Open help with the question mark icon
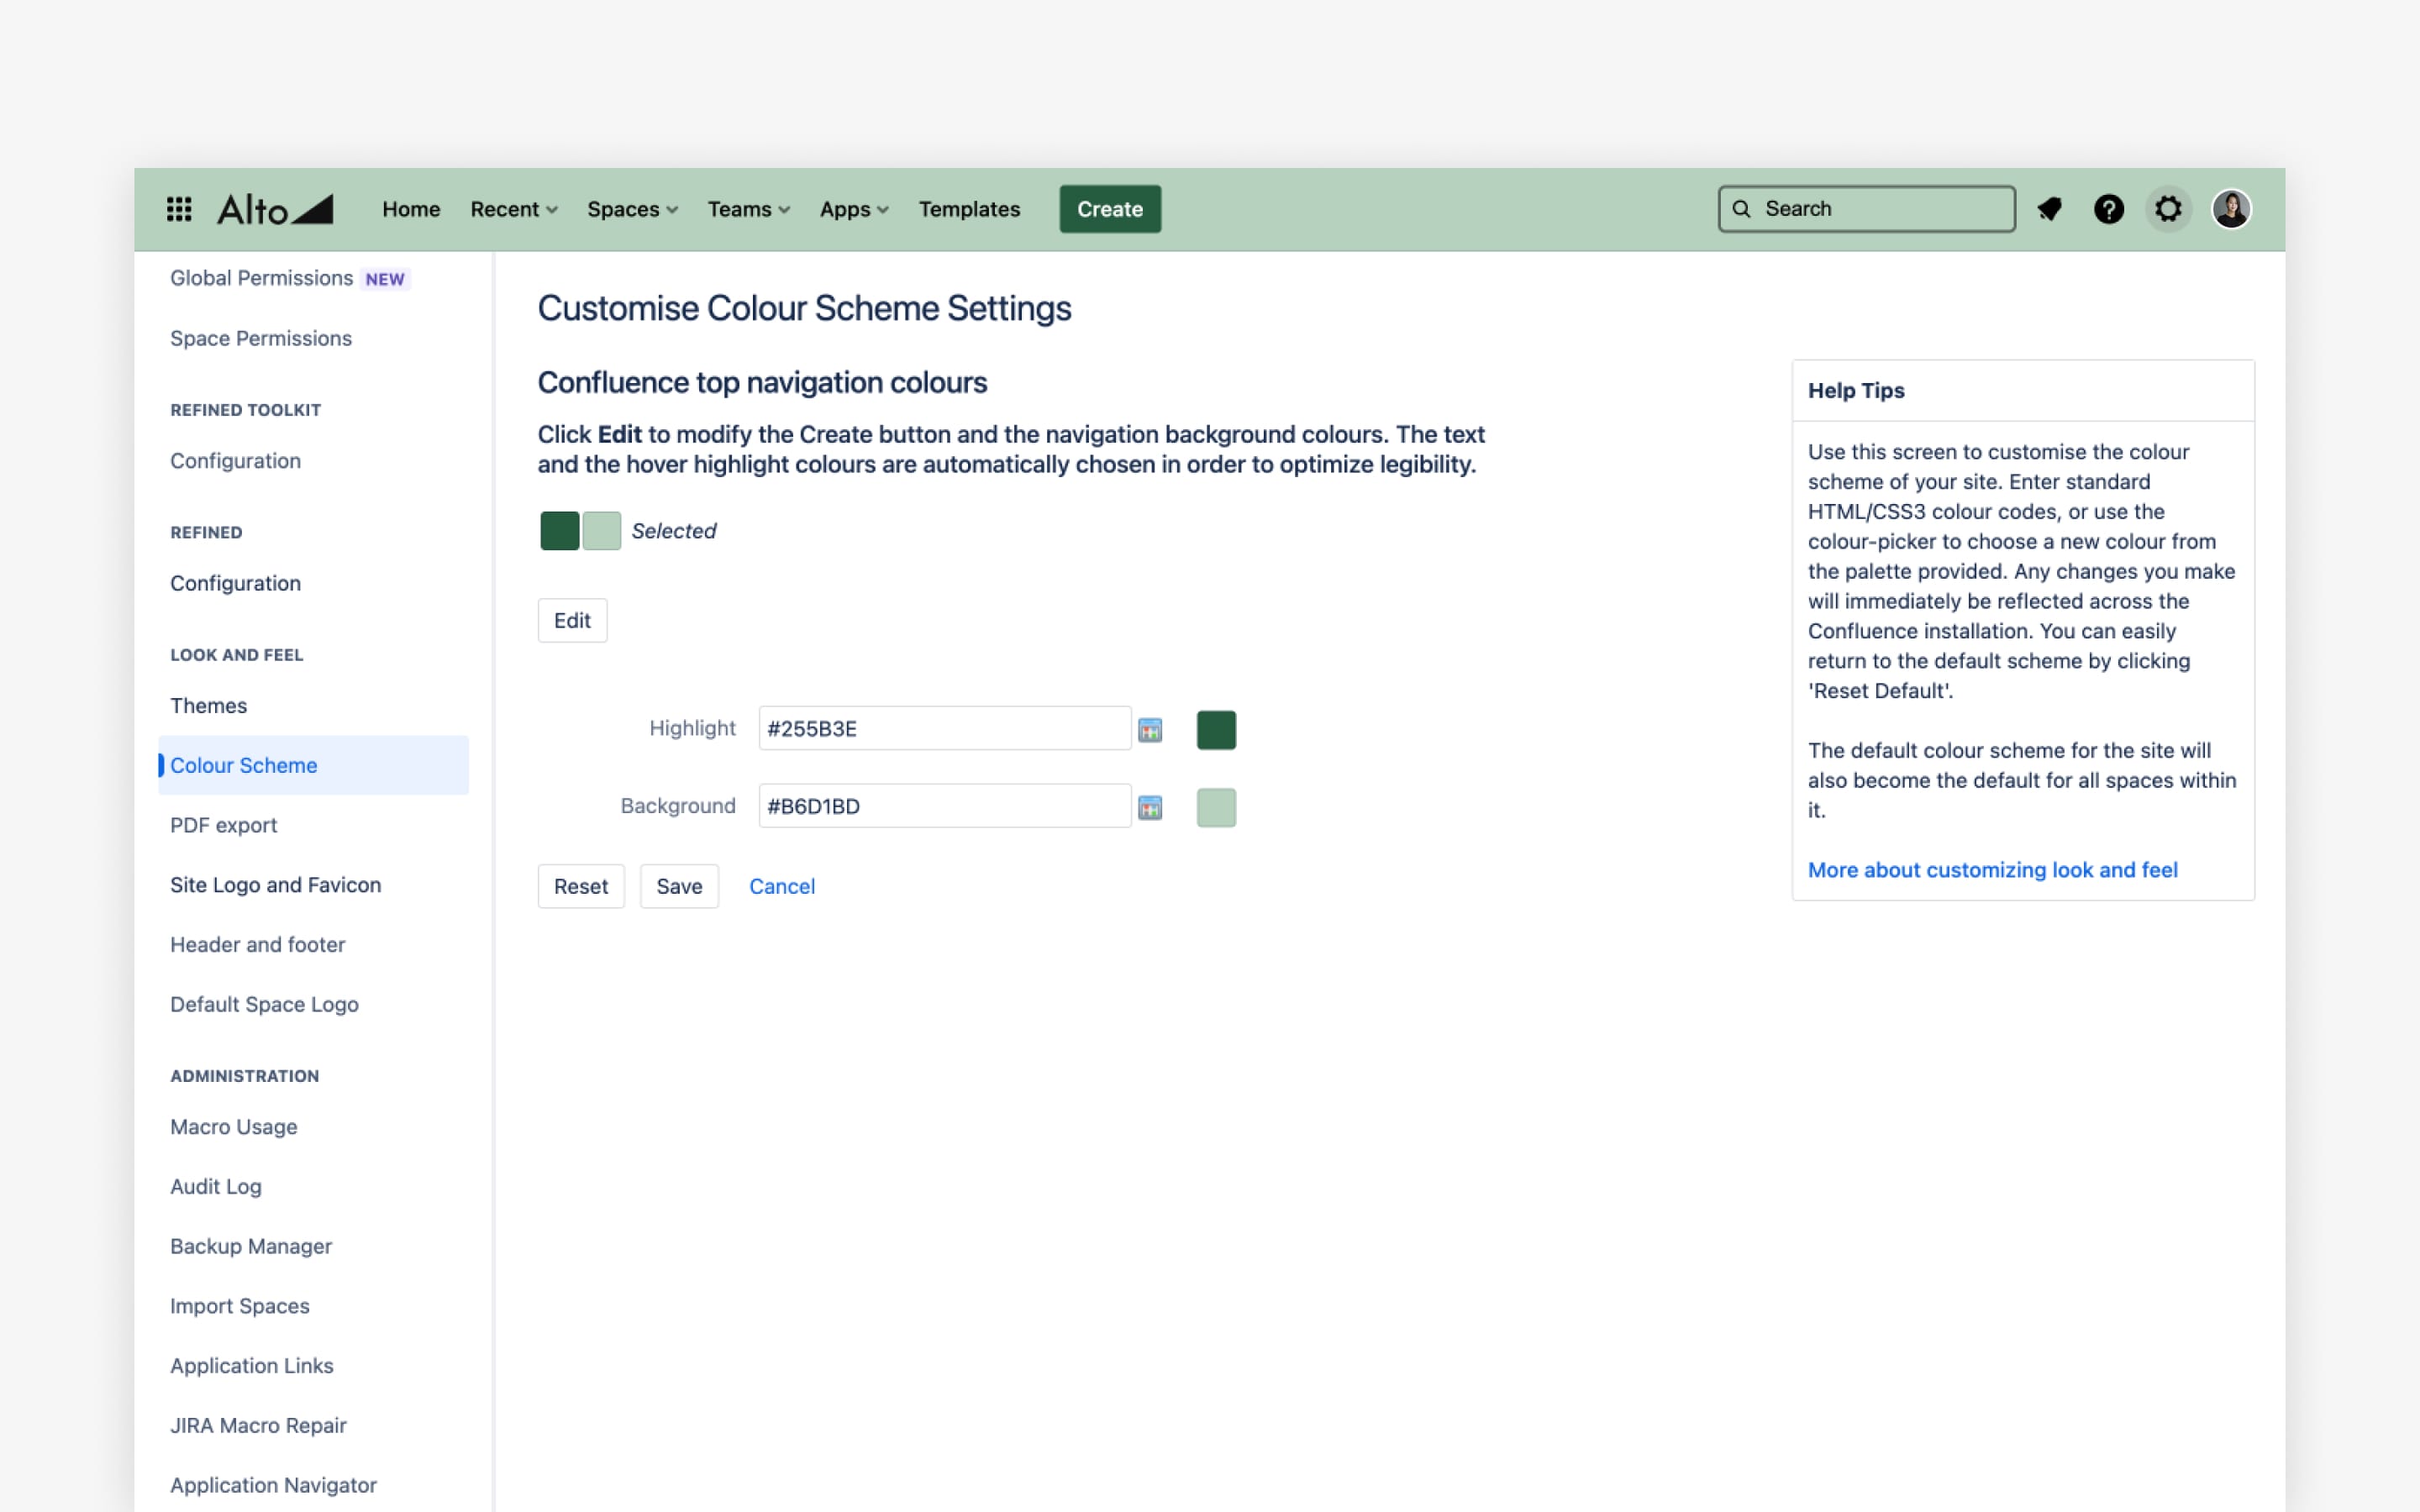The image size is (2420, 1512). pos(2109,209)
